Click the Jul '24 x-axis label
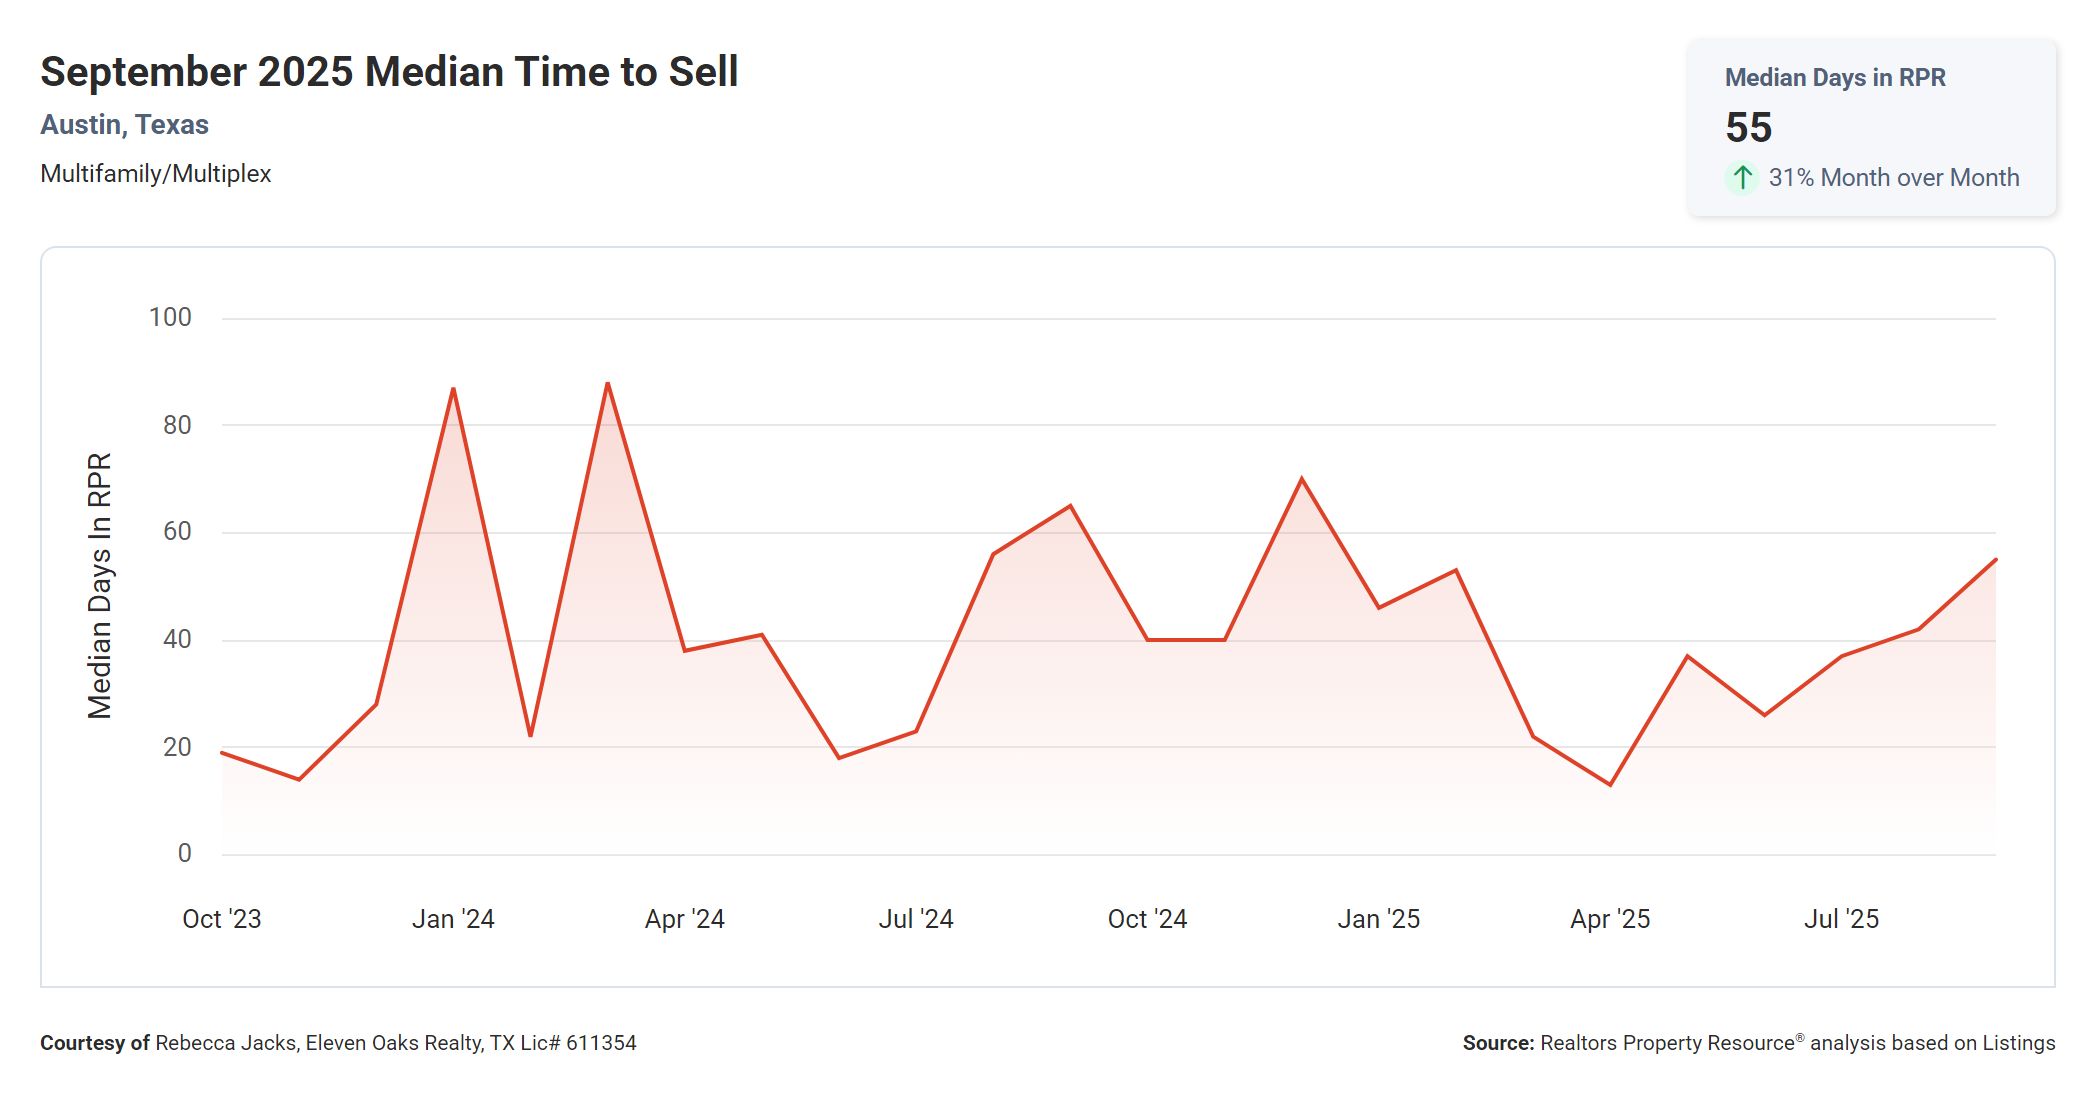The width and height of the screenshot is (2096, 1100). pyautogui.click(x=916, y=919)
